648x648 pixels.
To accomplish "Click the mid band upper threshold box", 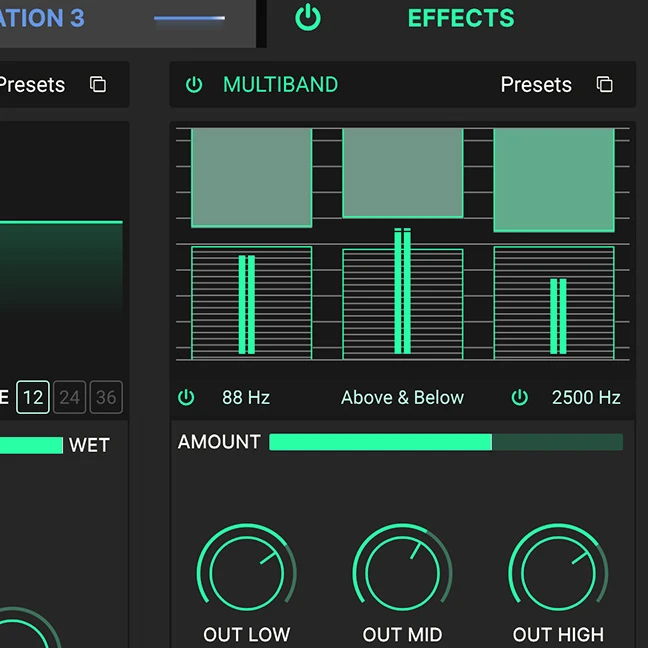I will [x=403, y=173].
